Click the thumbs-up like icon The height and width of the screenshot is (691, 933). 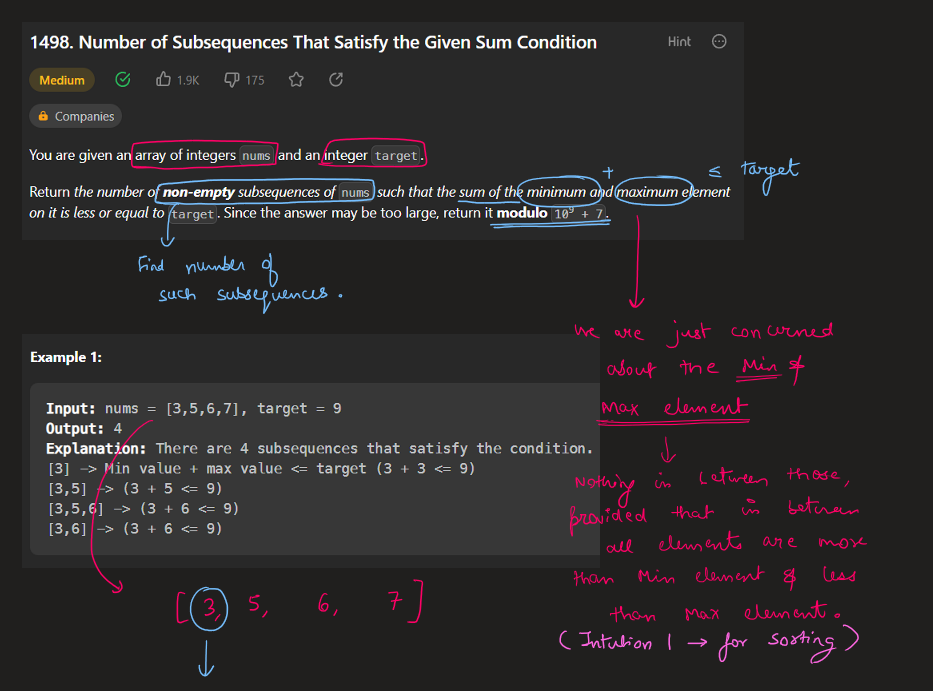pyautogui.click(x=163, y=79)
